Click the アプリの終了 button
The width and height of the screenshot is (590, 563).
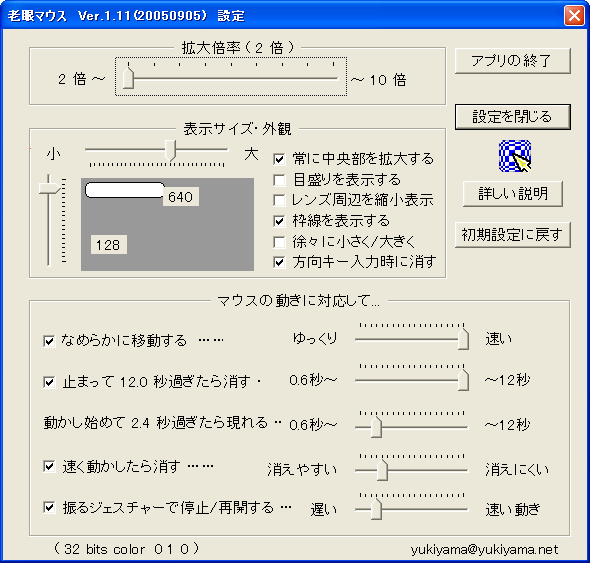point(512,61)
